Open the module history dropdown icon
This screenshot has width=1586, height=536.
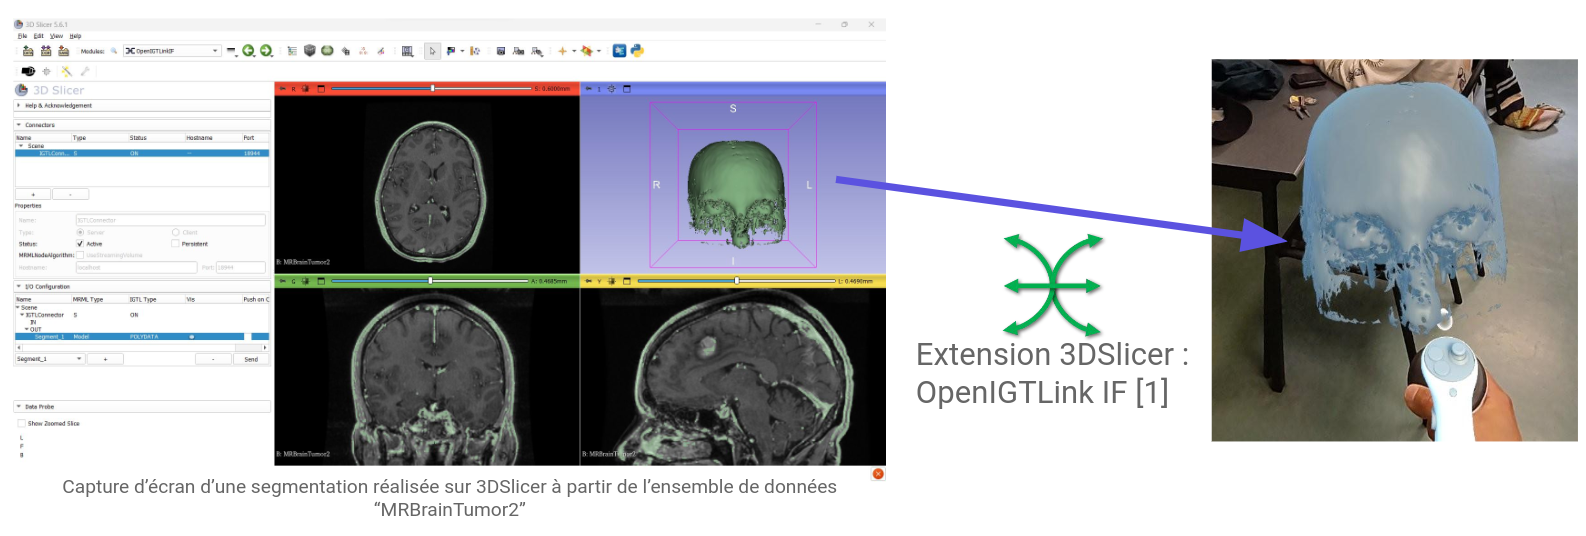tap(232, 51)
